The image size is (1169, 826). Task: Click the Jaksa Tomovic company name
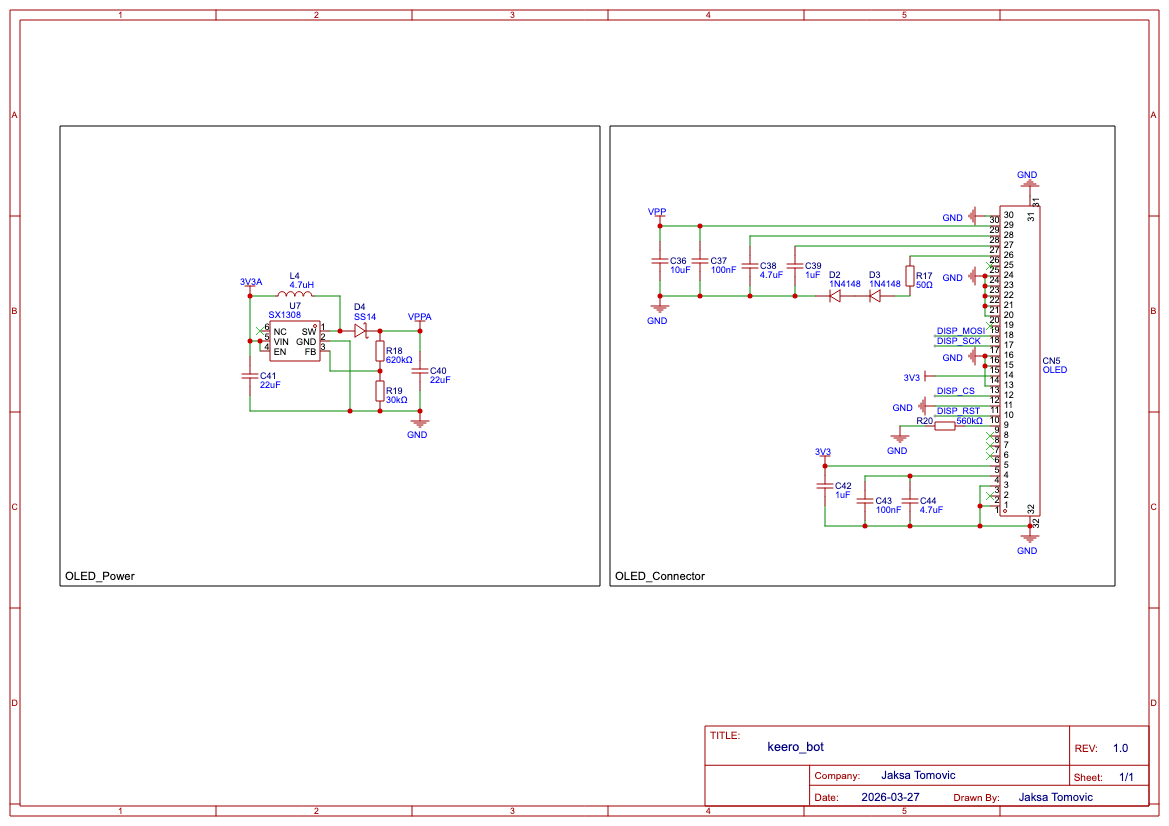click(x=916, y=774)
